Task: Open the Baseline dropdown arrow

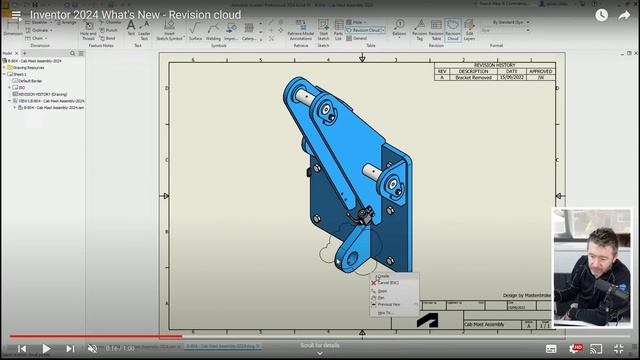Action: coord(51,22)
